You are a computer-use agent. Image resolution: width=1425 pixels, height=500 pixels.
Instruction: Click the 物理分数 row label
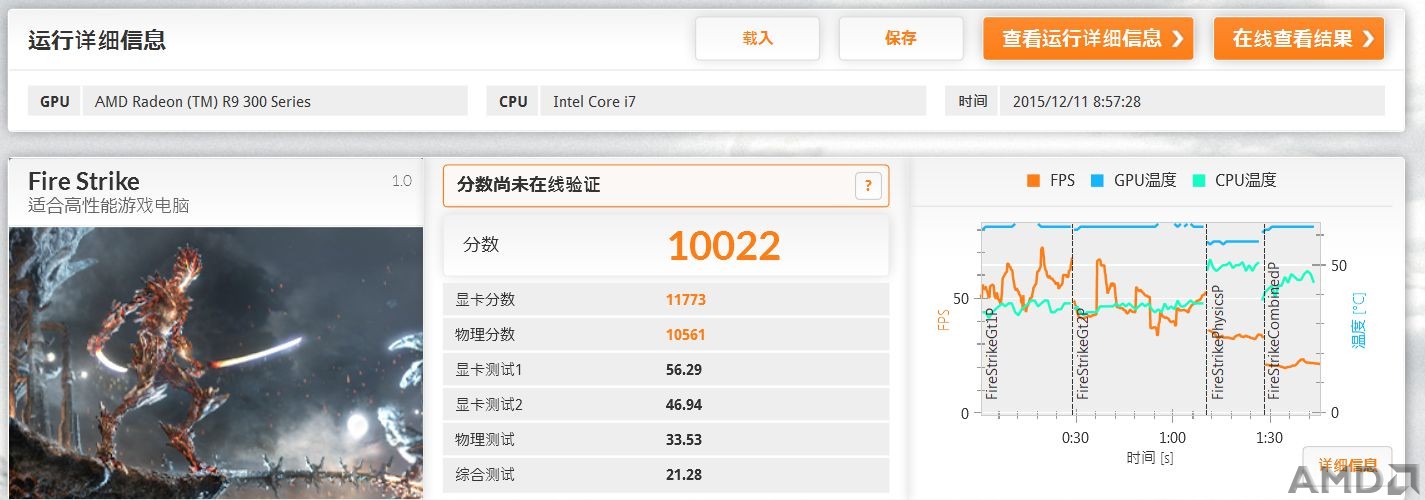[x=485, y=335]
